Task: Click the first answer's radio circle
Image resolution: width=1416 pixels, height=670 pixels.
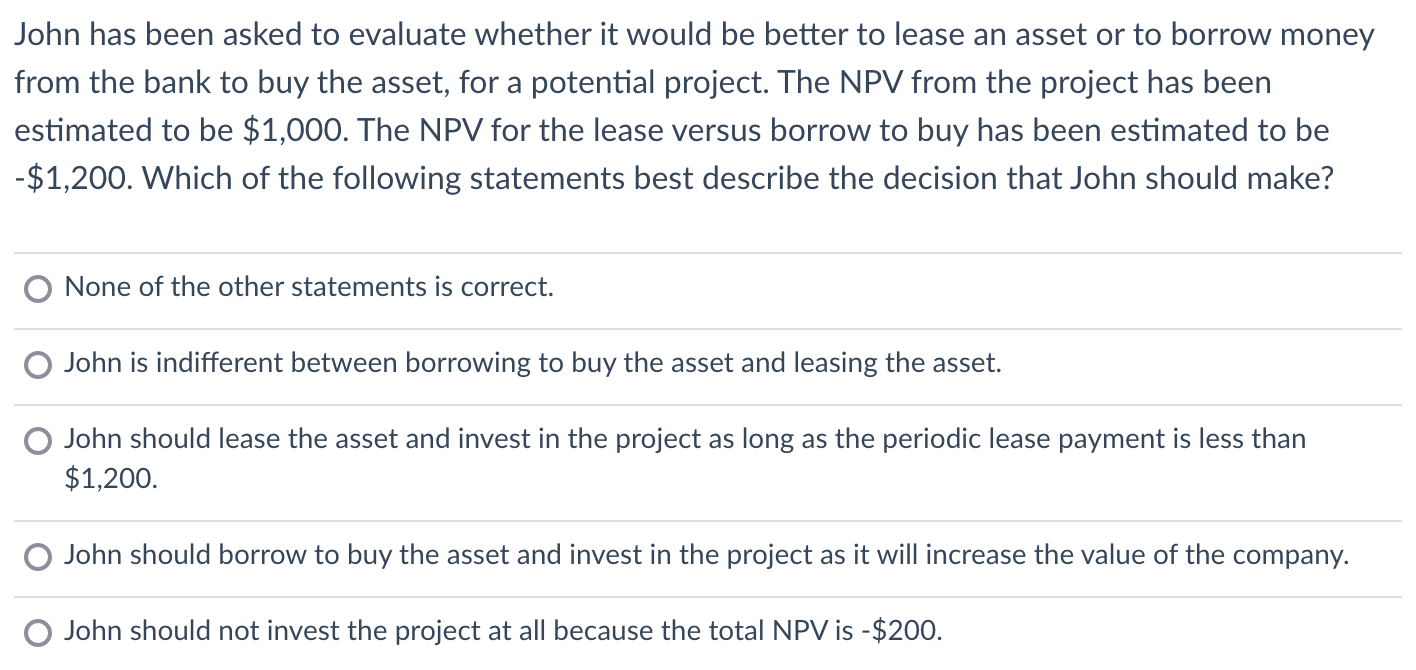Action: [x=37, y=288]
